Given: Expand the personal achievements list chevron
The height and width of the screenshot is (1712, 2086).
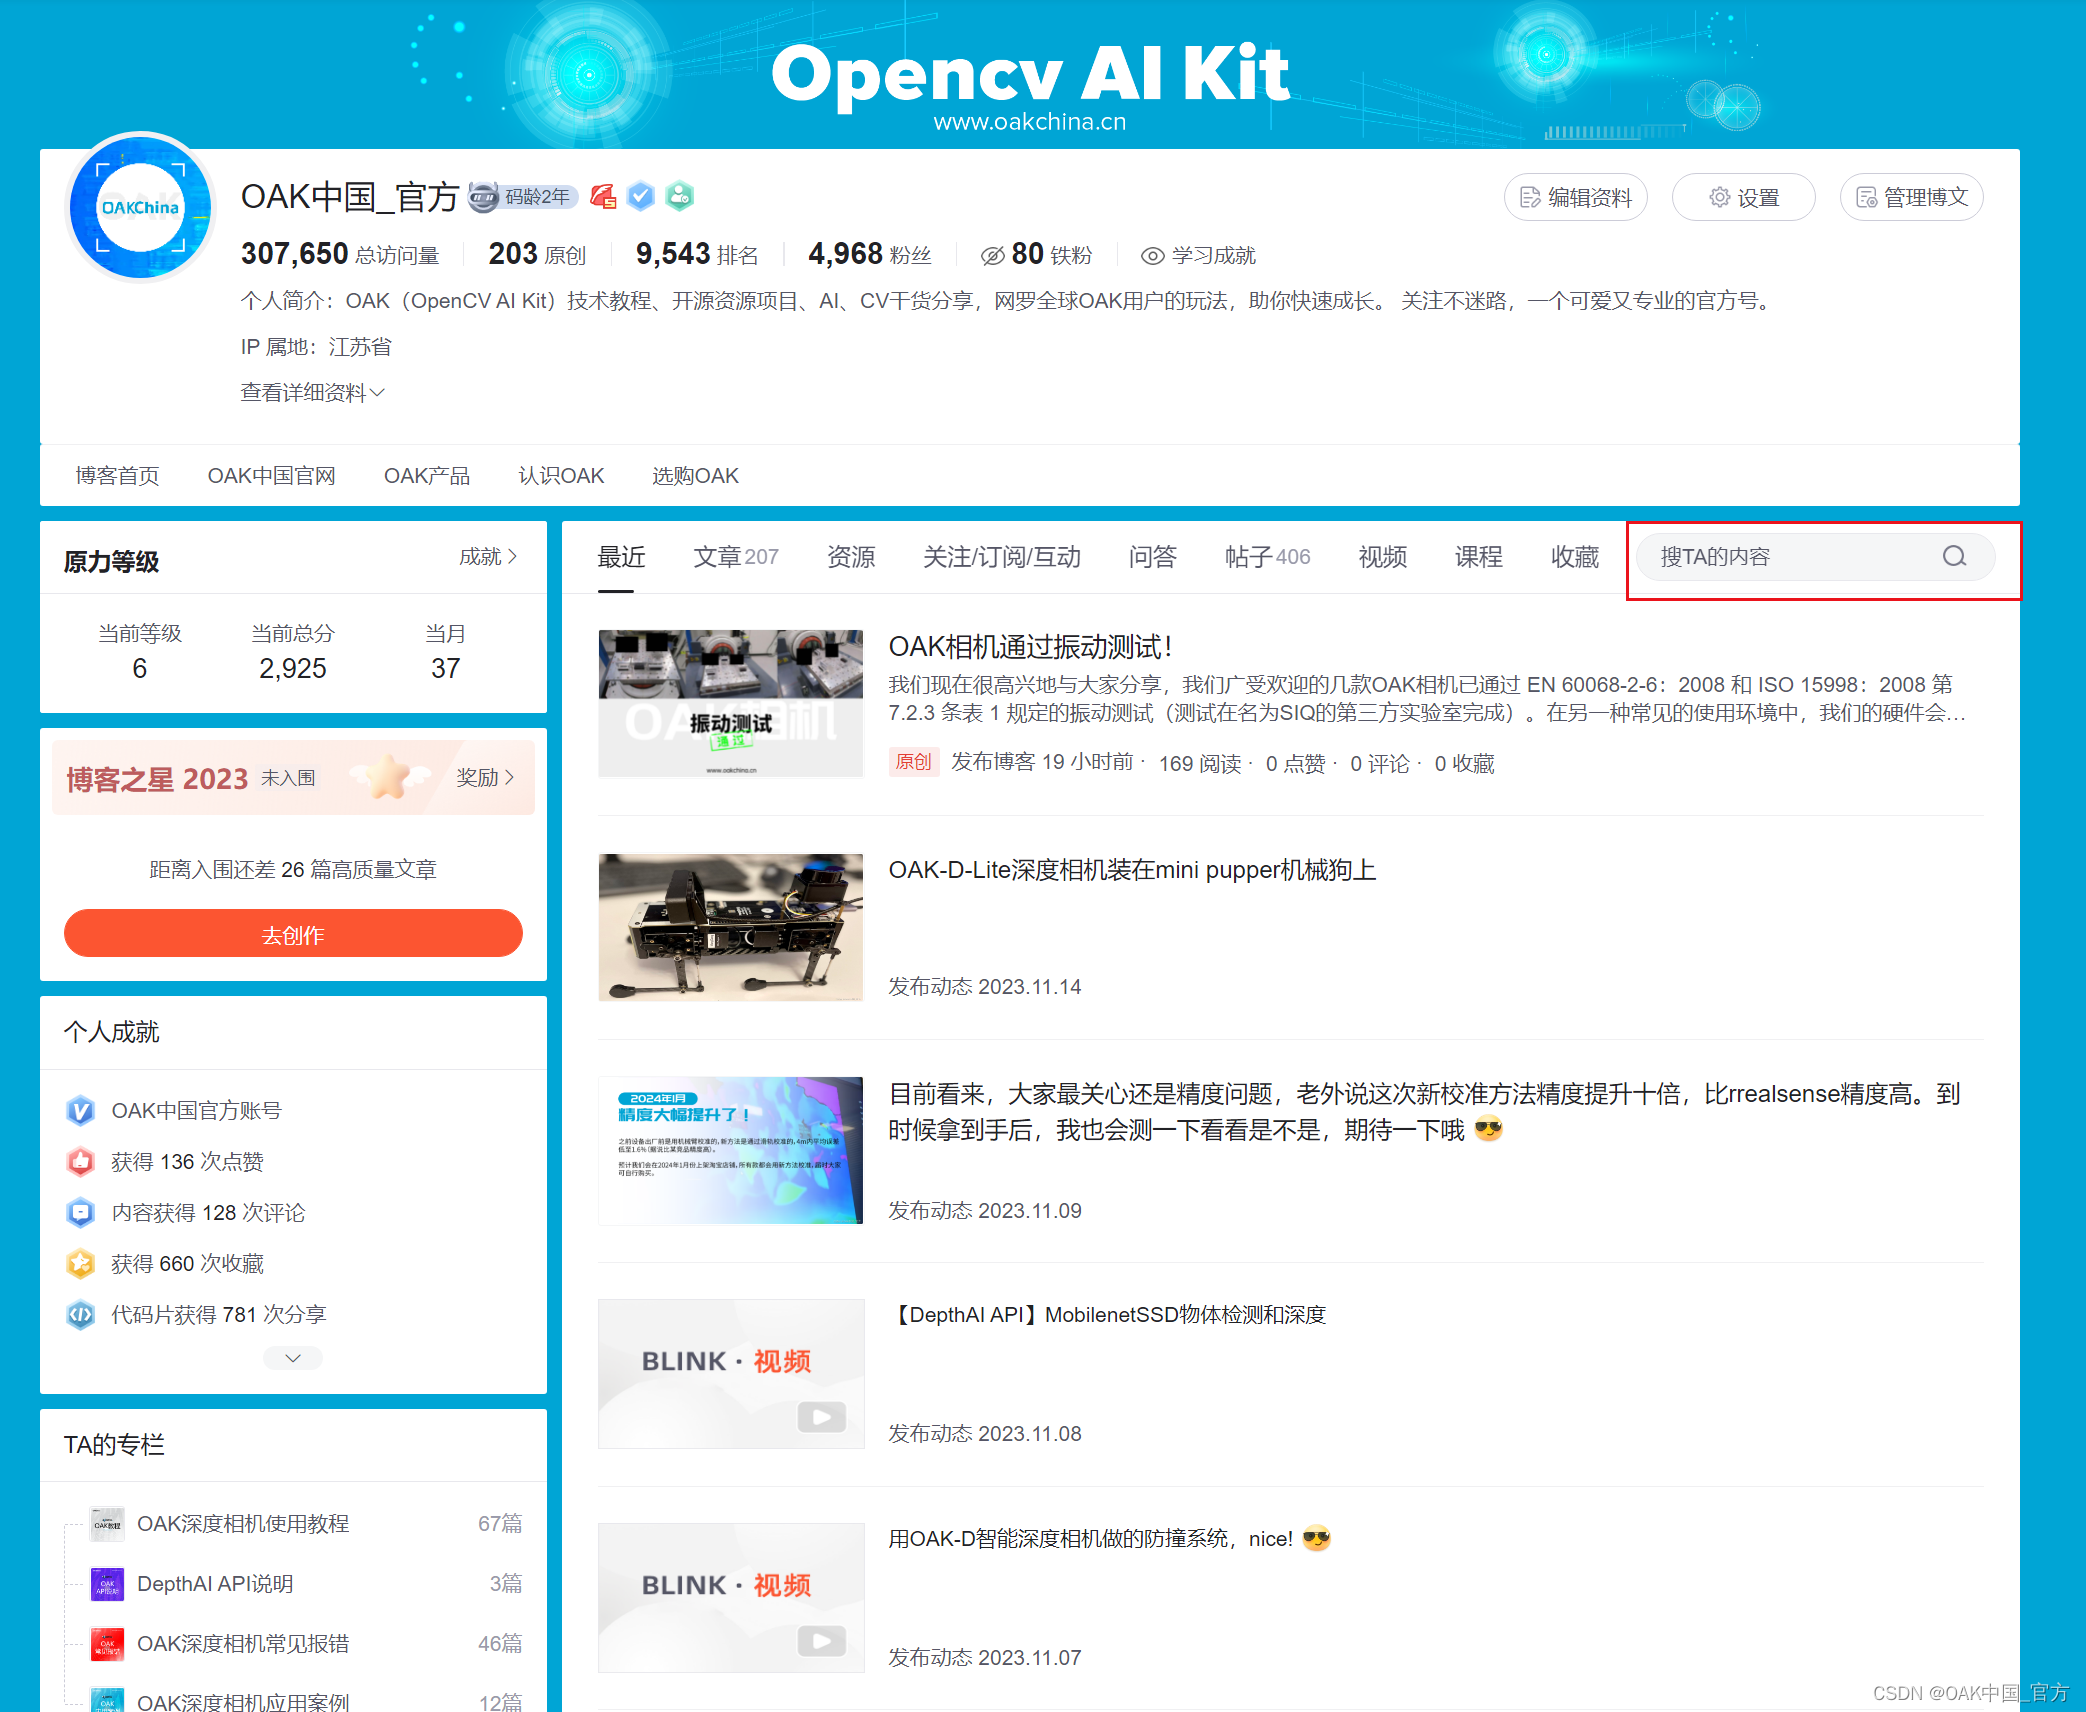Looking at the screenshot, I should click(x=292, y=1358).
